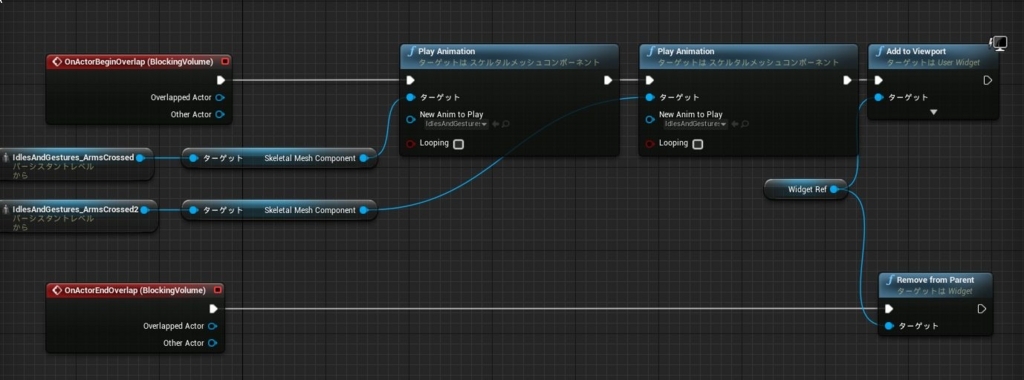Click exec output pin of second Play Animation
Viewport: 1024px width, 380px height.
(x=847, y=80)
